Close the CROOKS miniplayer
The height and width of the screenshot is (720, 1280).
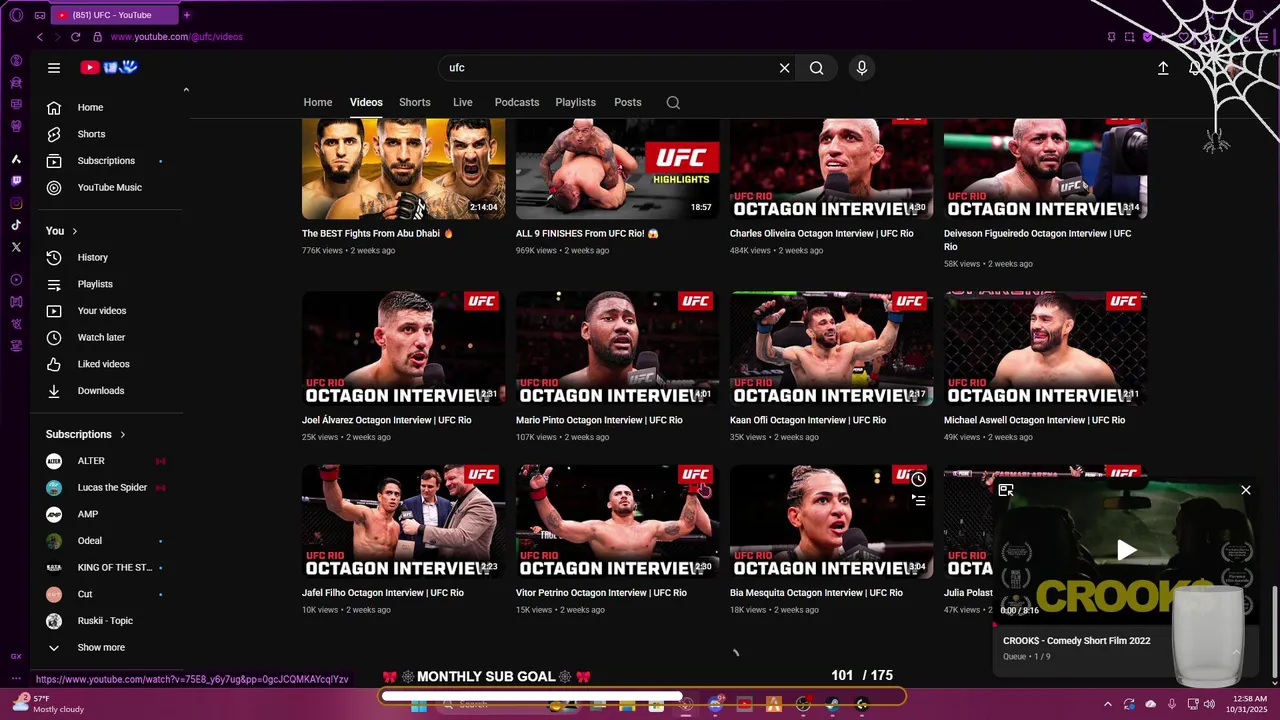point(1246,490)
